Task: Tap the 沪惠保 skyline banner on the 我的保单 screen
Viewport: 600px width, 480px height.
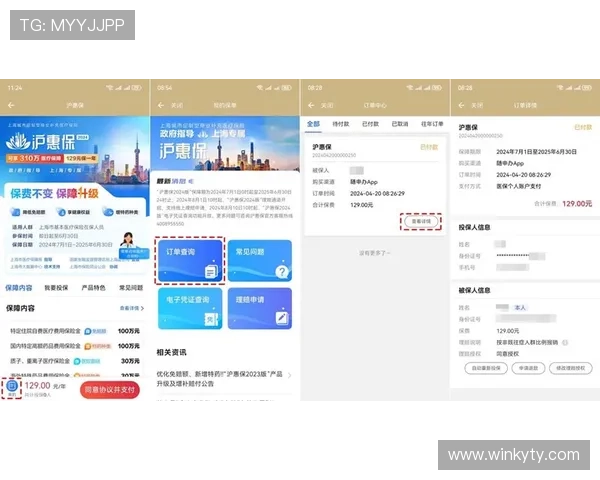Action: (x=225, y=144)
